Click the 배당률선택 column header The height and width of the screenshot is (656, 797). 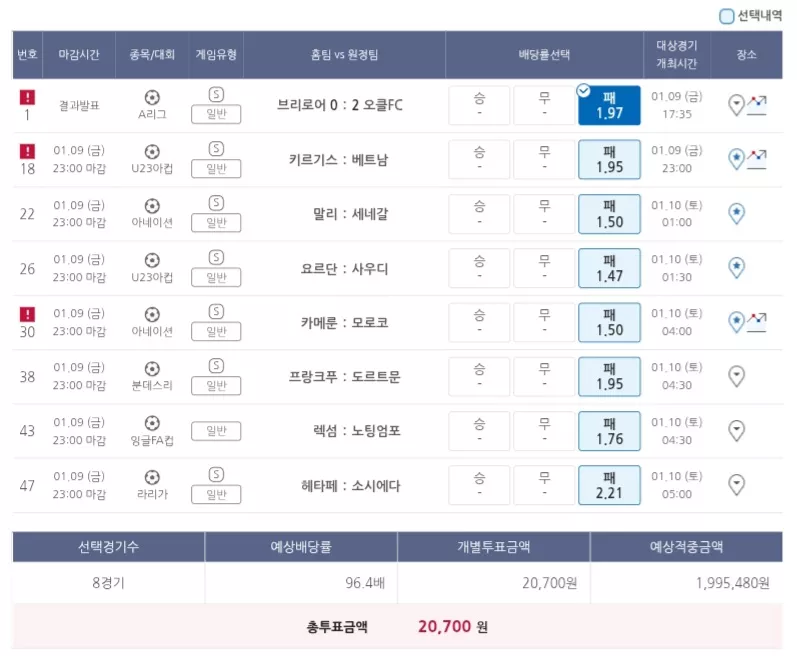click(544, 54)
